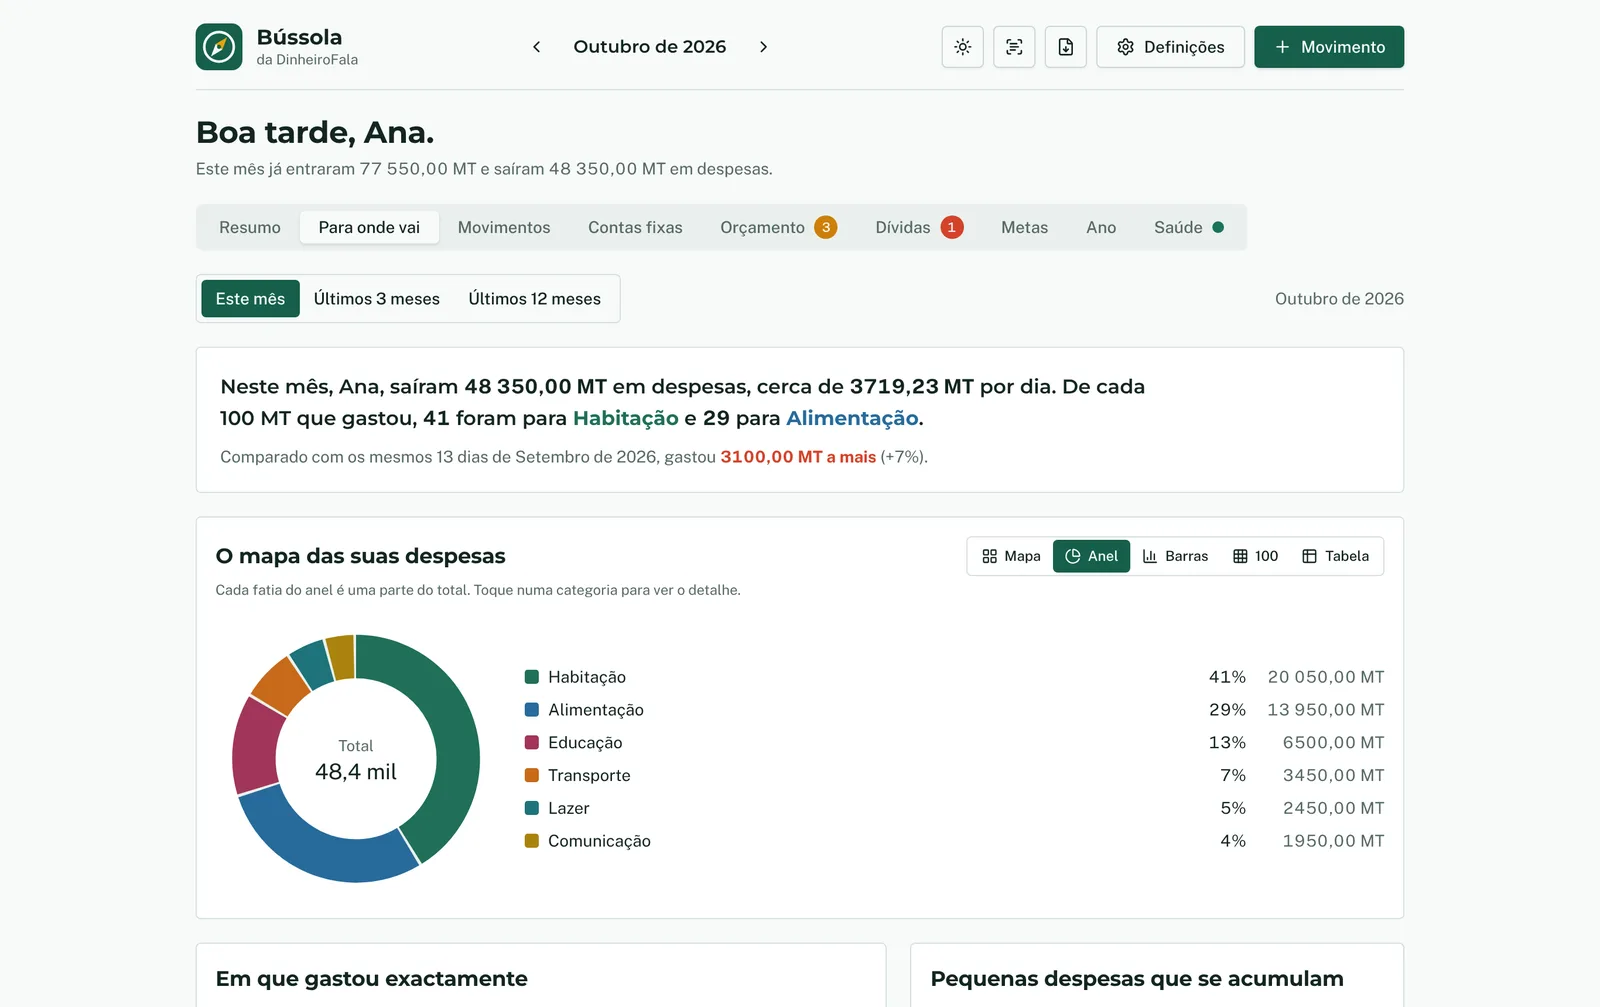Go to previous month arrow
The image size is (1600, 1007).
[537, 47]
